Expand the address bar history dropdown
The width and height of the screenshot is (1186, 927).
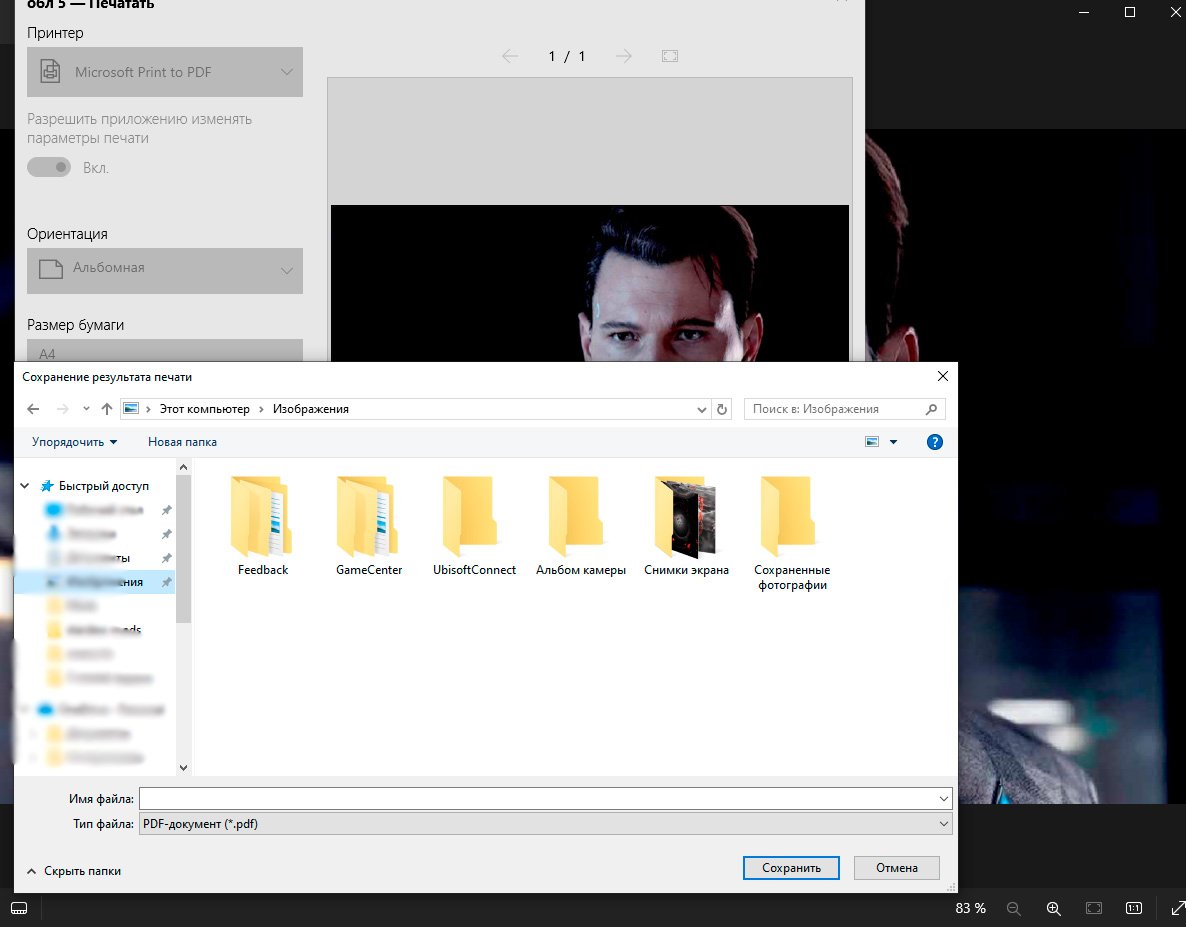coord(701,409)
